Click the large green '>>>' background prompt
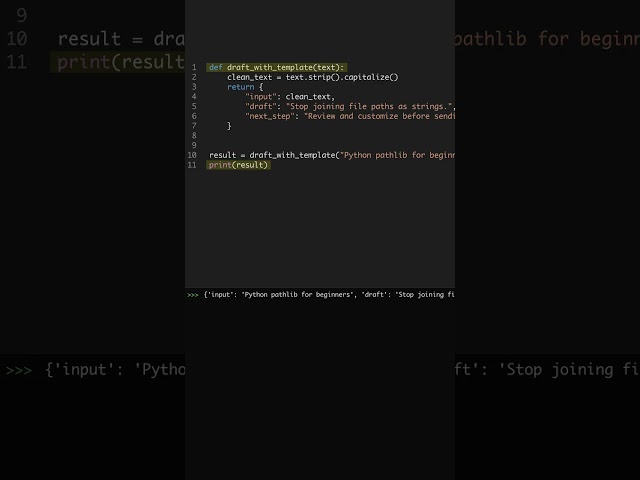The width and height of the screenshot is (640, 480). (19, 370)
